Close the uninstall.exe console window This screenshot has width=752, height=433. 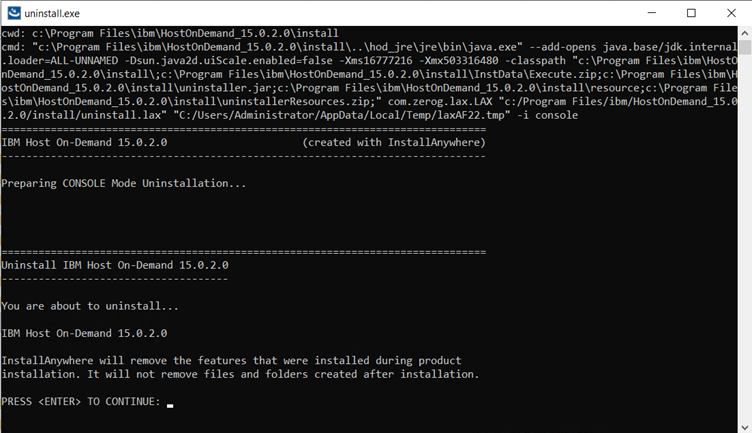(x=733, y=13)
